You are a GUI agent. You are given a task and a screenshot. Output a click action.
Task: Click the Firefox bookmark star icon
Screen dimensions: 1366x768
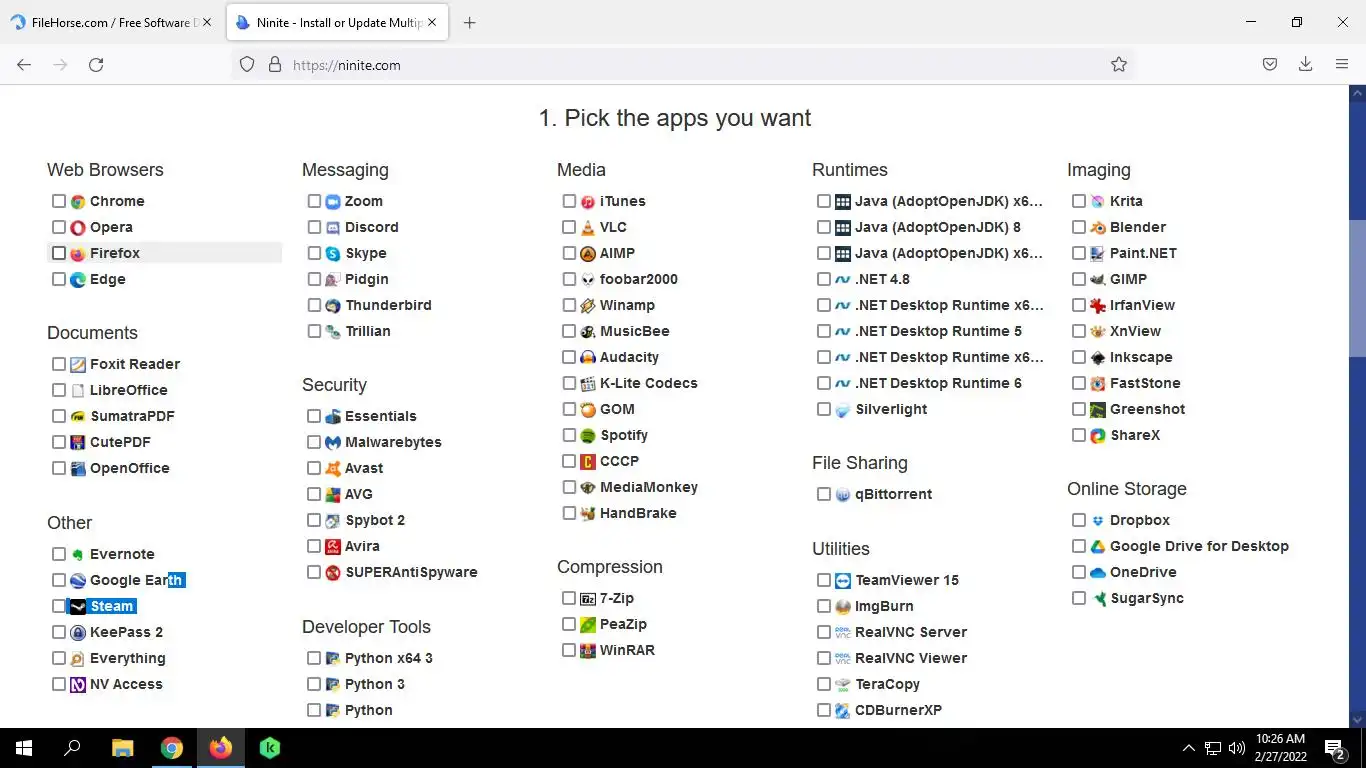[x=1119, y=64]
